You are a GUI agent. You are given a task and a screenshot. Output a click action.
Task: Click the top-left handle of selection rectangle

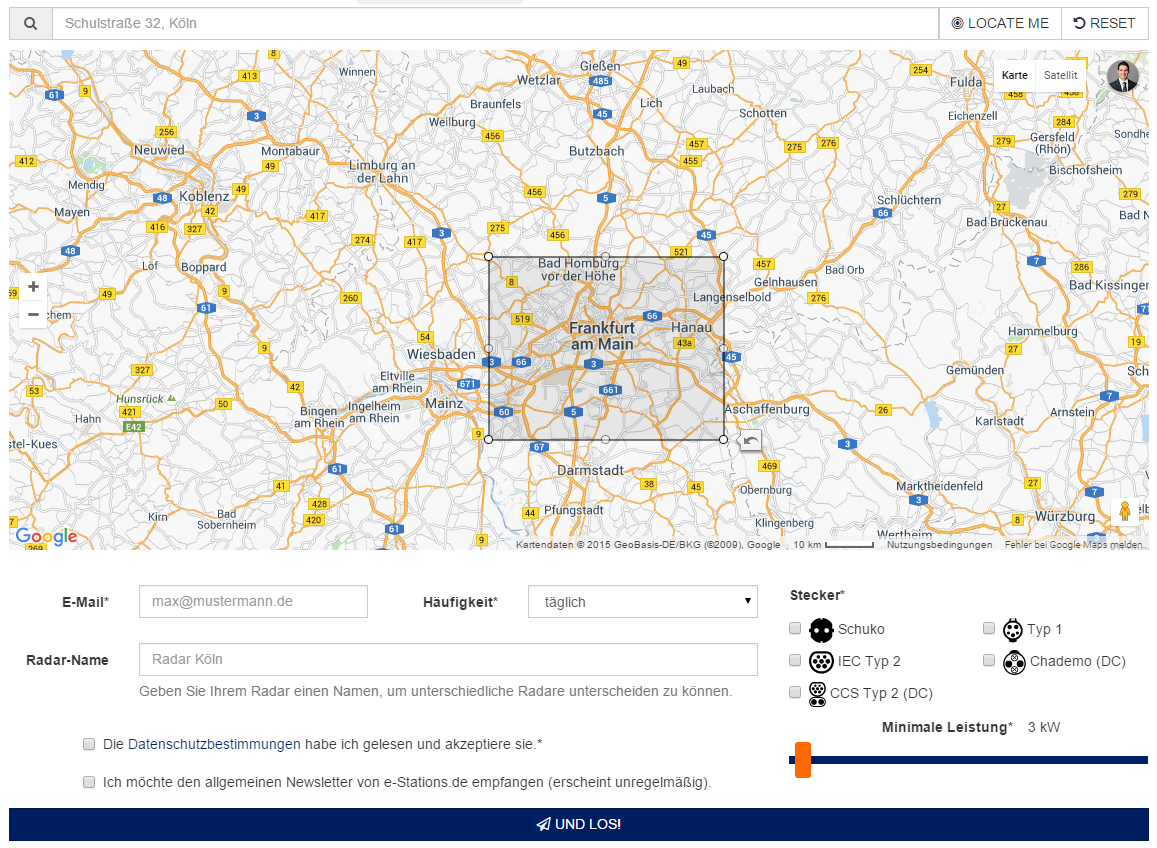pos(488,256)
